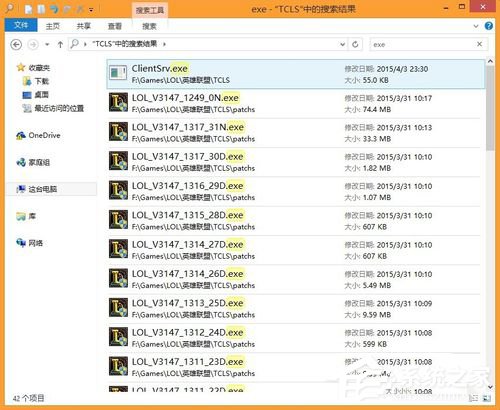Switch to details view in status bar
500x410 pixels.
pos(473,398)
